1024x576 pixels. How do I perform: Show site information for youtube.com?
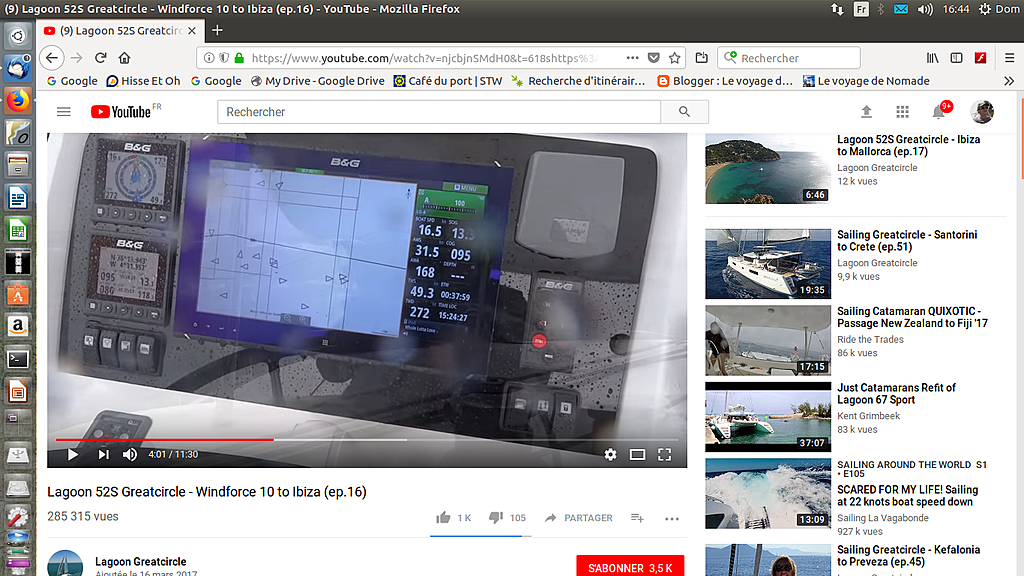208,57
